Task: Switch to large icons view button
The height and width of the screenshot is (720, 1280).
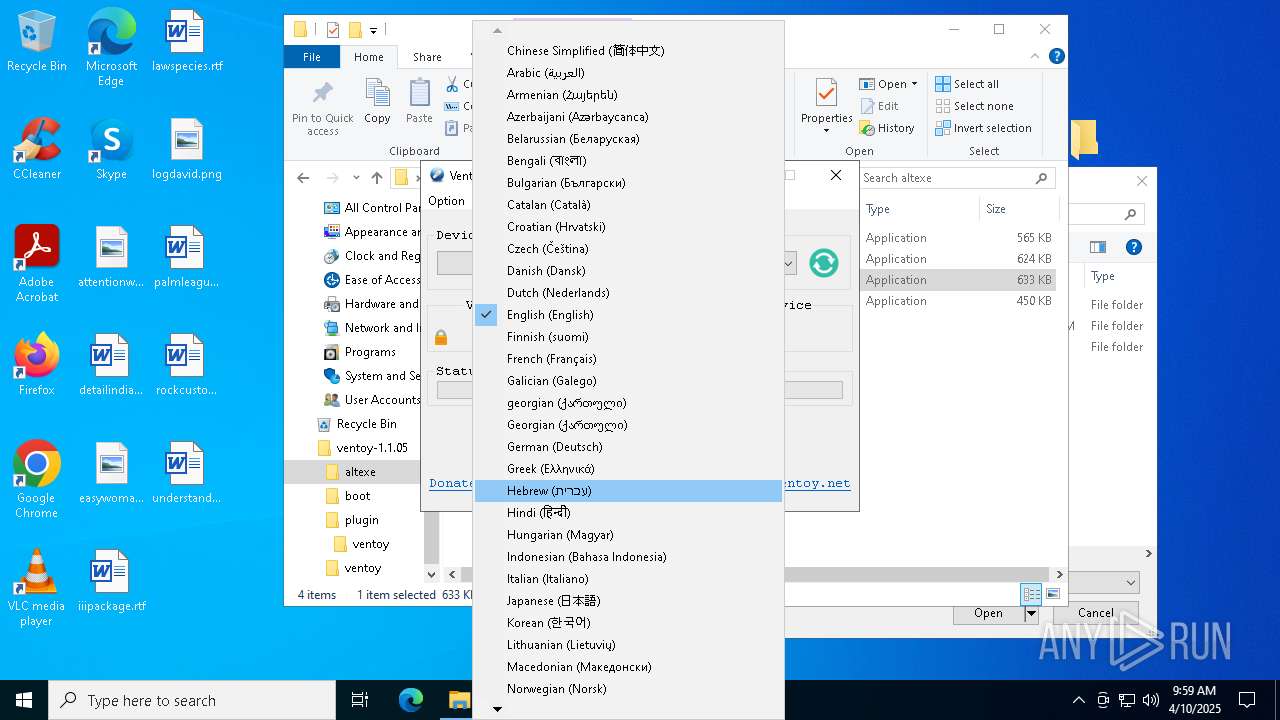Action: point(1052,594)
